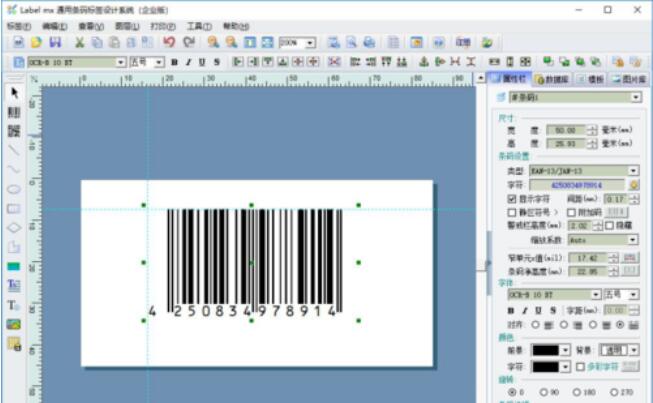Toggle the 显示字符 checkbox
This screenshot has width=653, height=403.
coord(512,199)
